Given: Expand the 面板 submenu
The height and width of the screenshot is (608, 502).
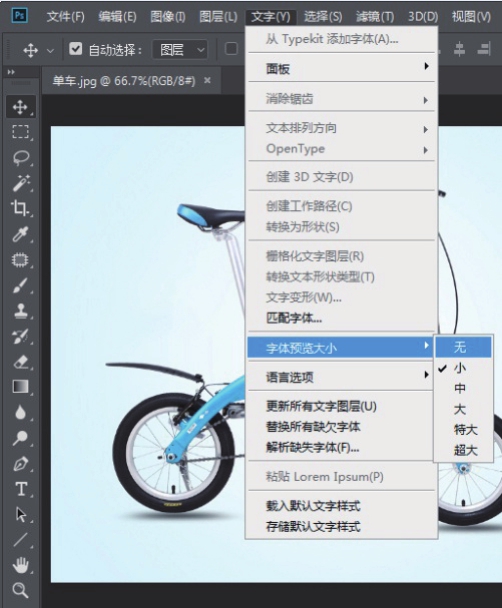Looking at the screenshot, I should (x=341, y=68).
